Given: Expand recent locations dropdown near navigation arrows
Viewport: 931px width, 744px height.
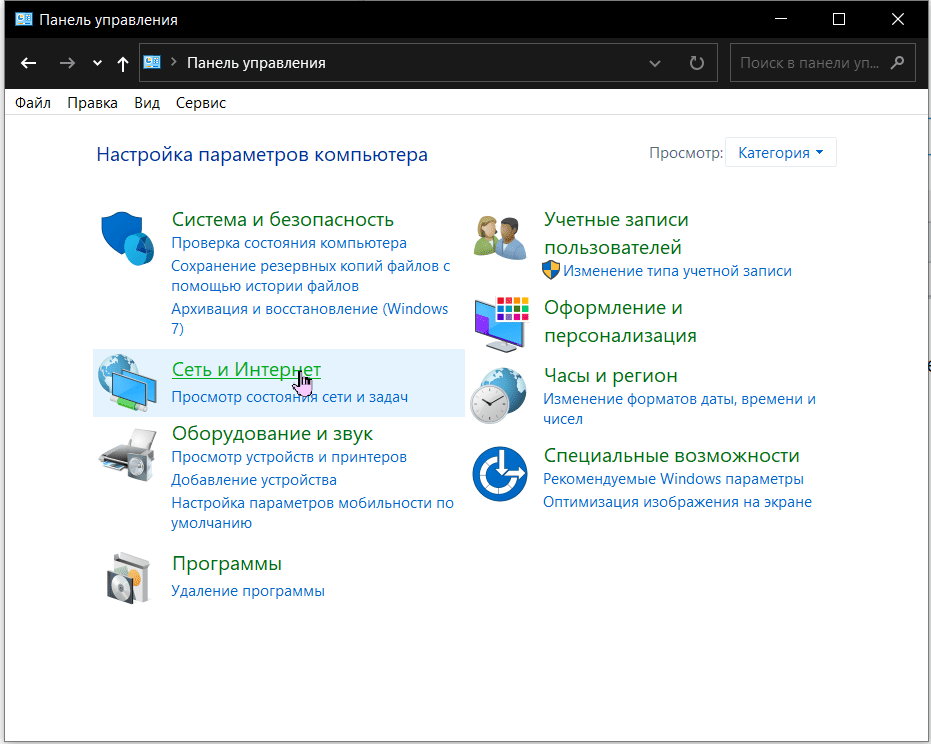Looking at the screenshot, I should pos(97,63).
